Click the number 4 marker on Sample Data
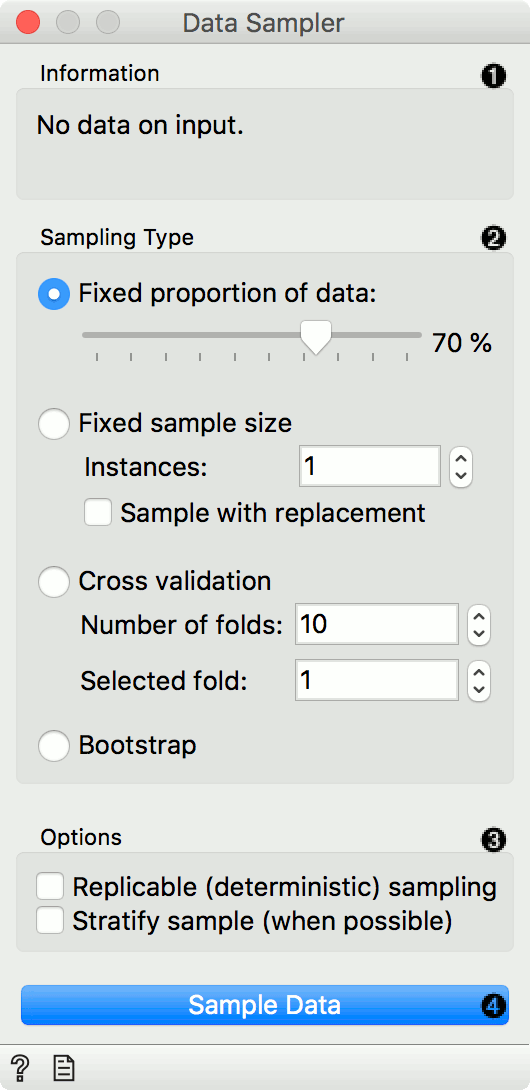 click(493, 1006)
